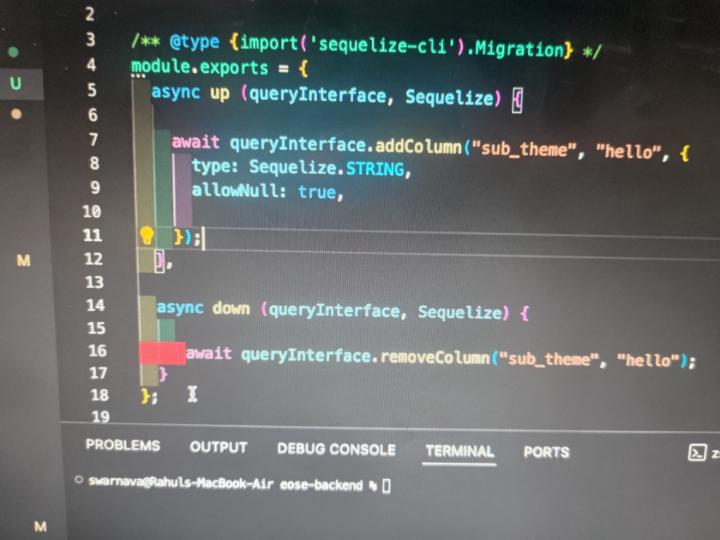Click line number 7 in the gutter
The image size is (720, 540).
coord(93,139)
